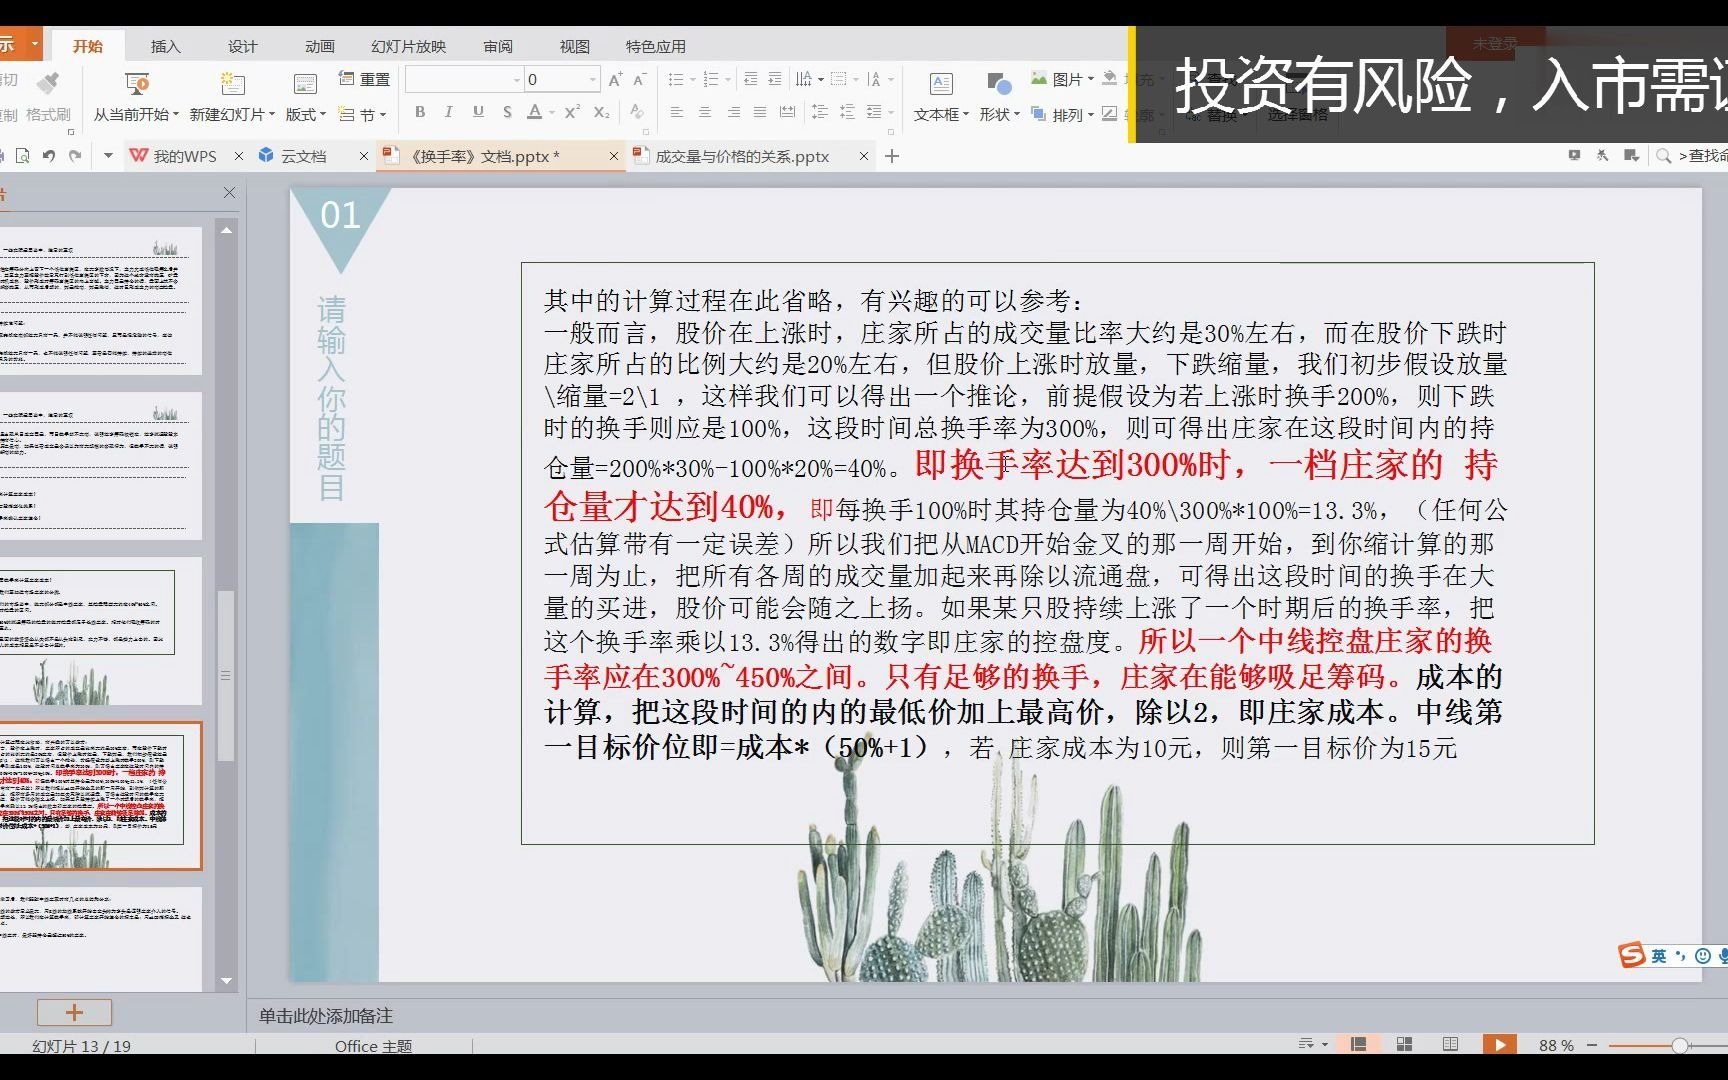Viewport: 1728px width, 1080px height.
Task: Add a new document tab with plus
Action: pyautogui.click(x=892, y=156)
